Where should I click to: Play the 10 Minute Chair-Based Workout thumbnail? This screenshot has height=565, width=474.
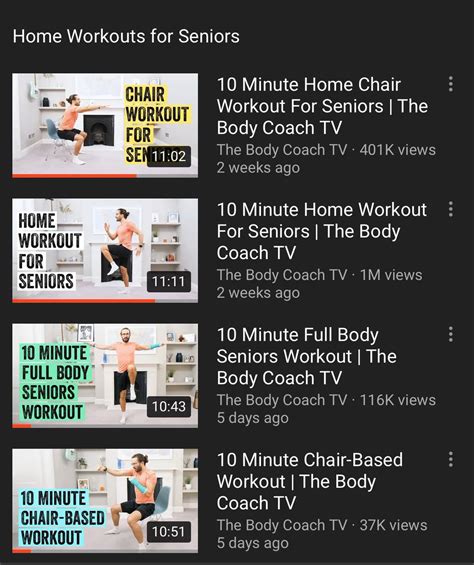click(105, 501)
